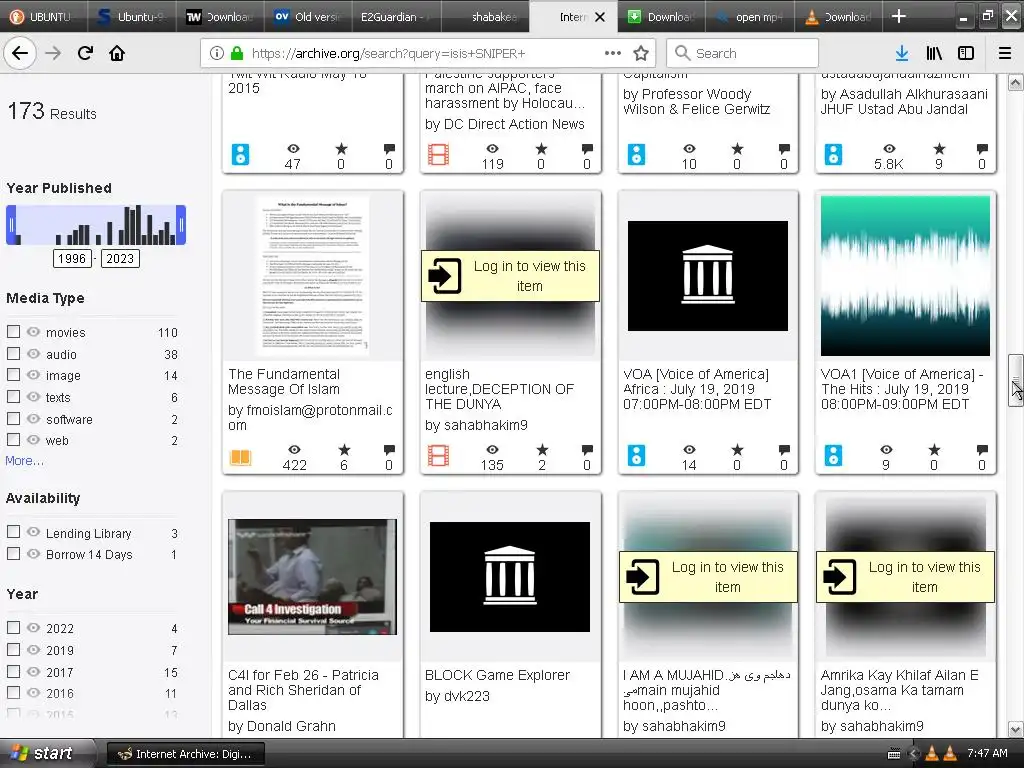Expand media types with More... link
This screenshot has width=1024, height=768.
[25, 460]
